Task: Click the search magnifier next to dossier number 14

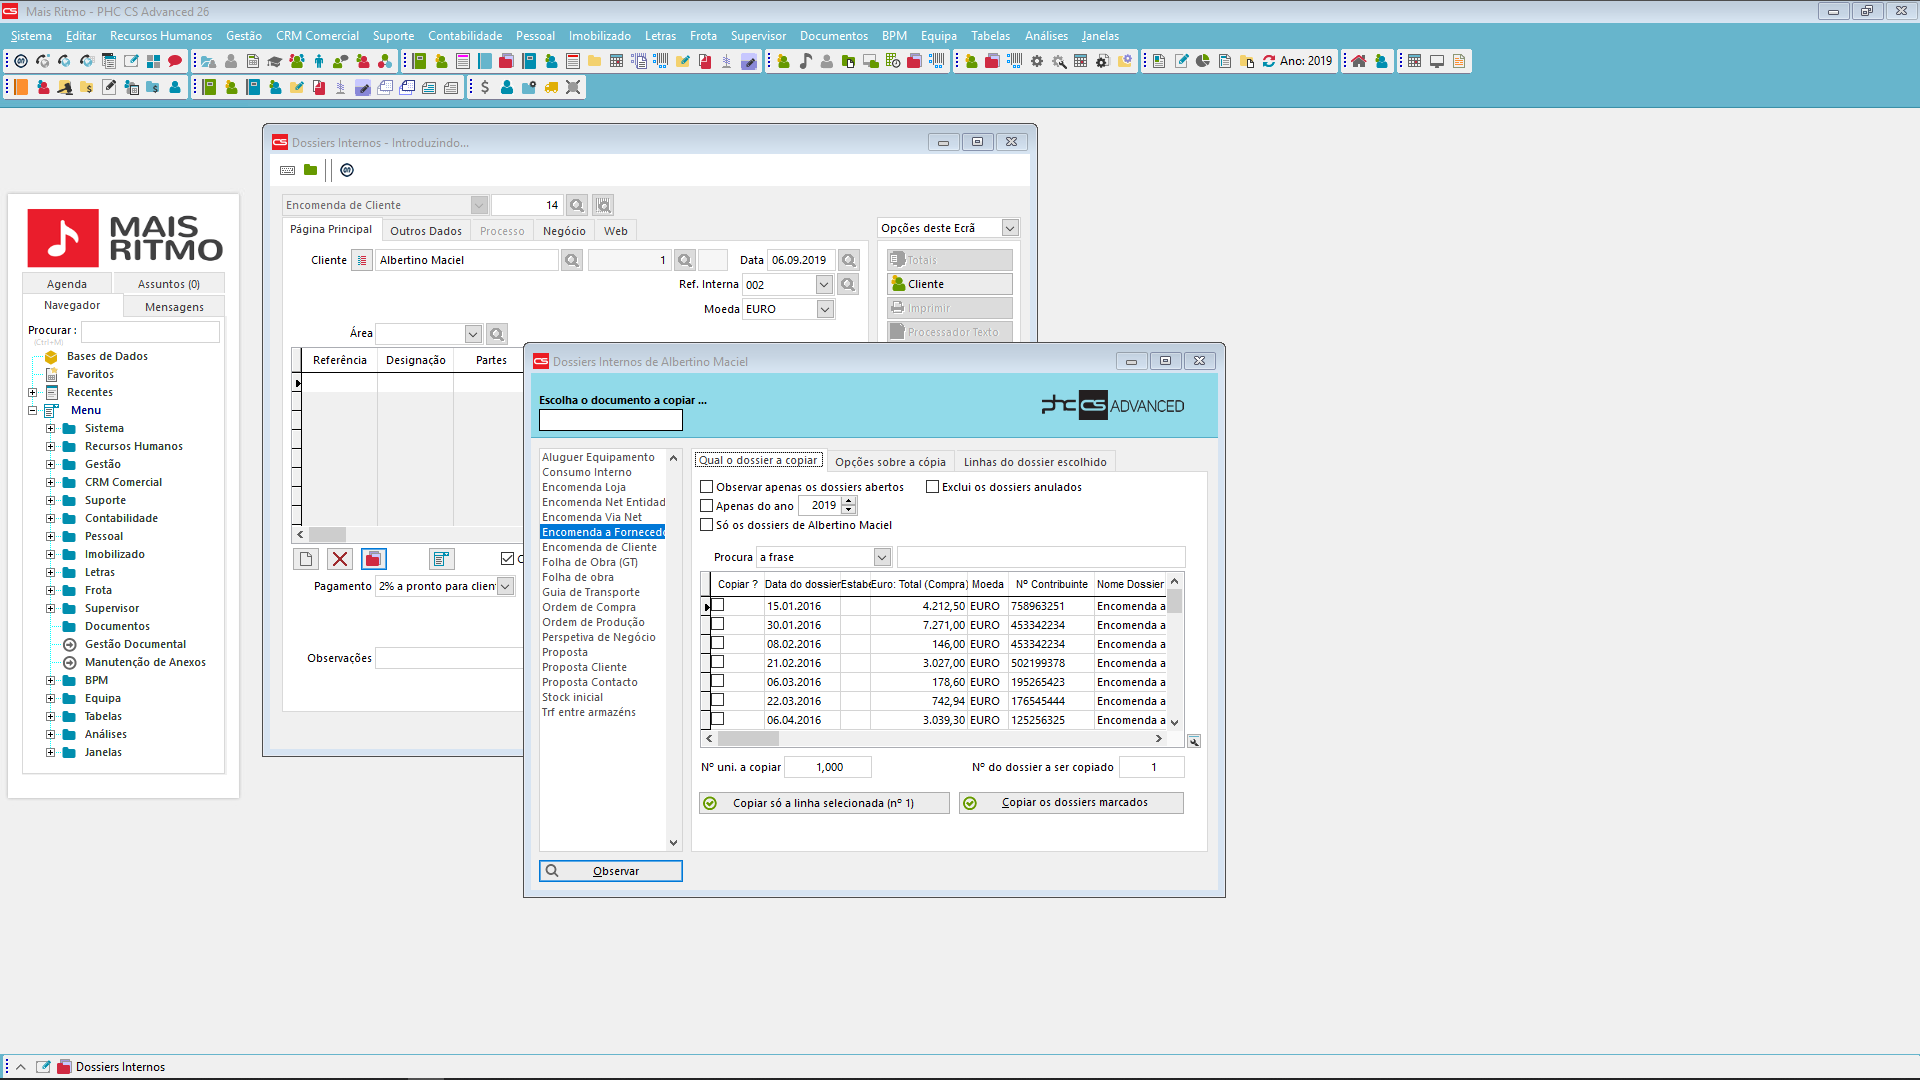Action: pyautogui.click(x=577, y=205)
